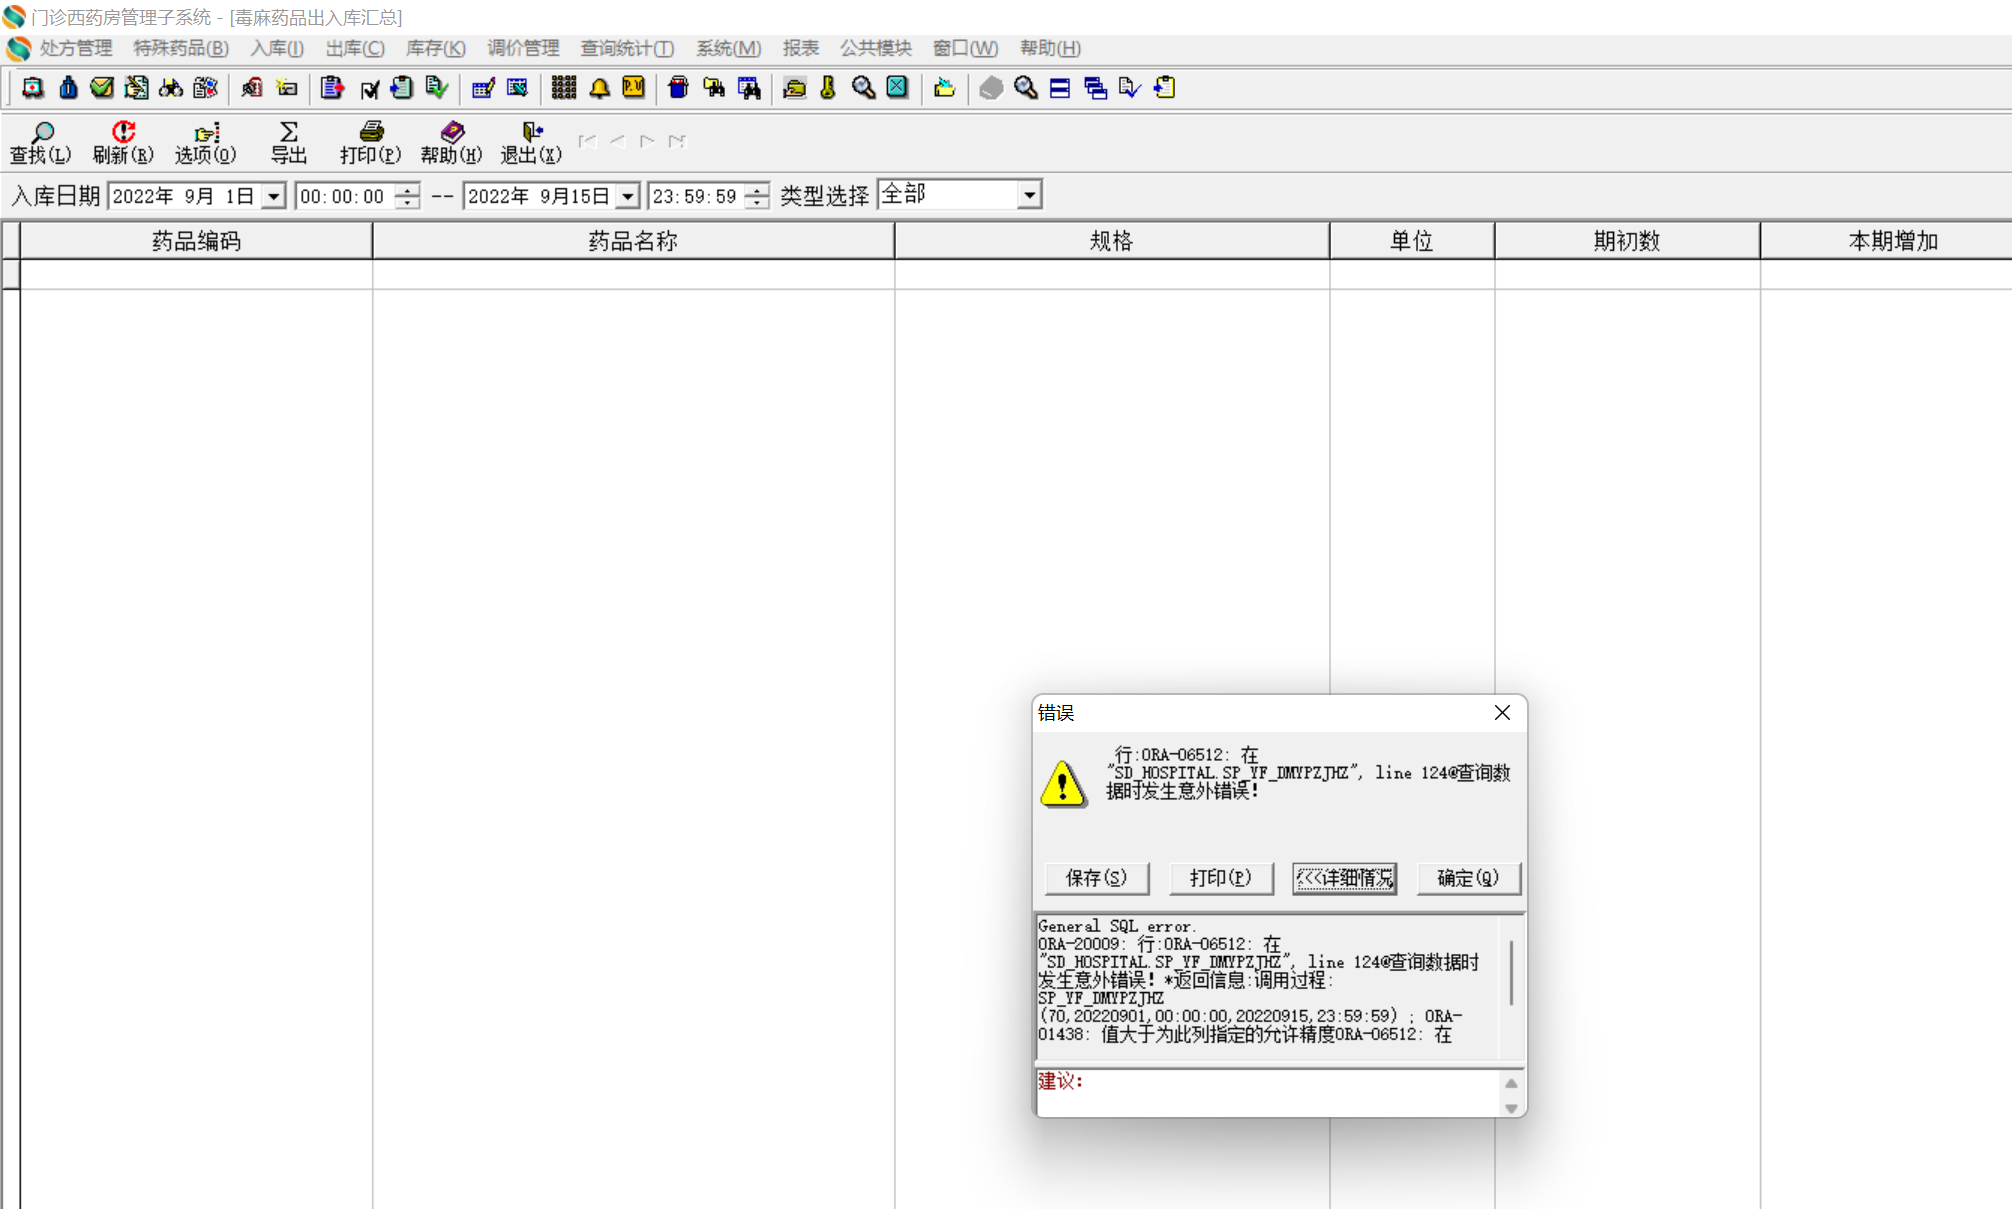Click the 刷新(R) refresh icon
Screen dimensions: 2012x1209
(123, 141)
